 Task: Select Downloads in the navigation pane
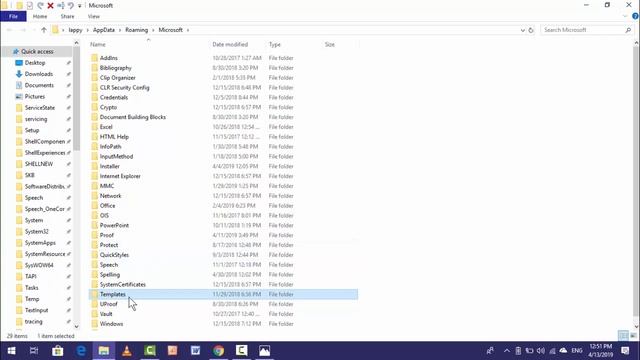pos(39,74)
